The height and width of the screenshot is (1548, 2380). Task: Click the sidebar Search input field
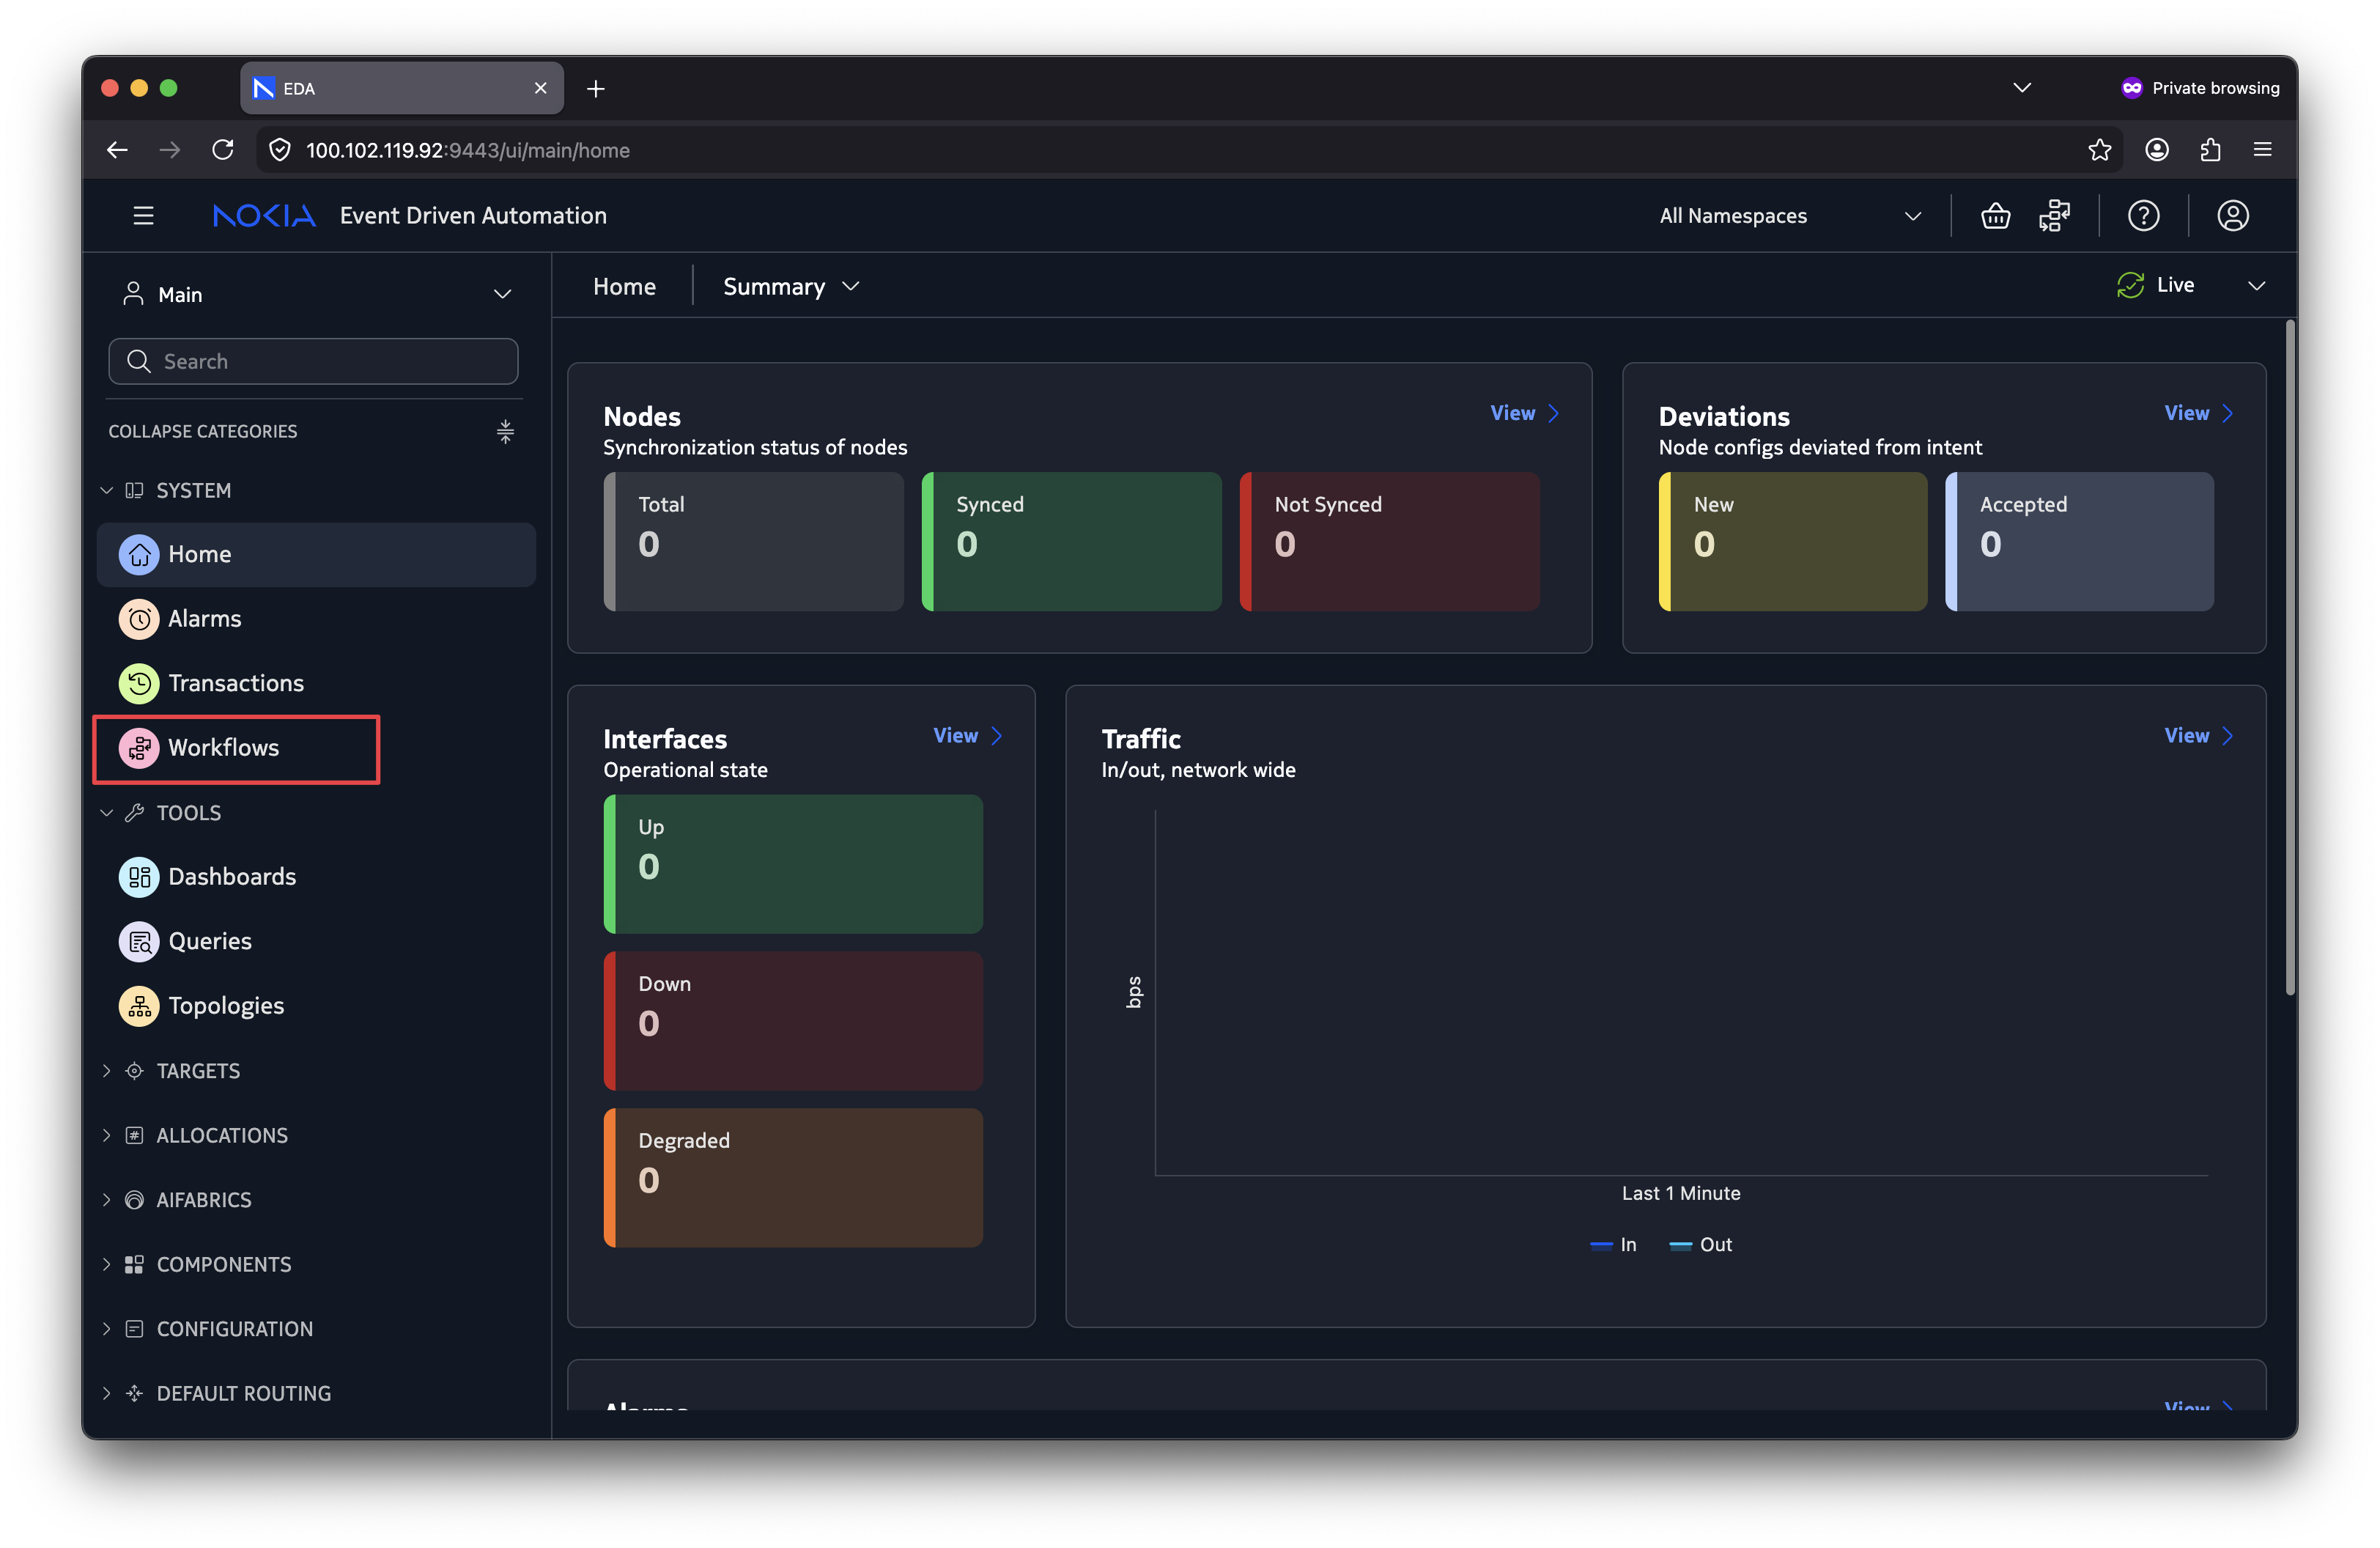[x=313, y=361]
